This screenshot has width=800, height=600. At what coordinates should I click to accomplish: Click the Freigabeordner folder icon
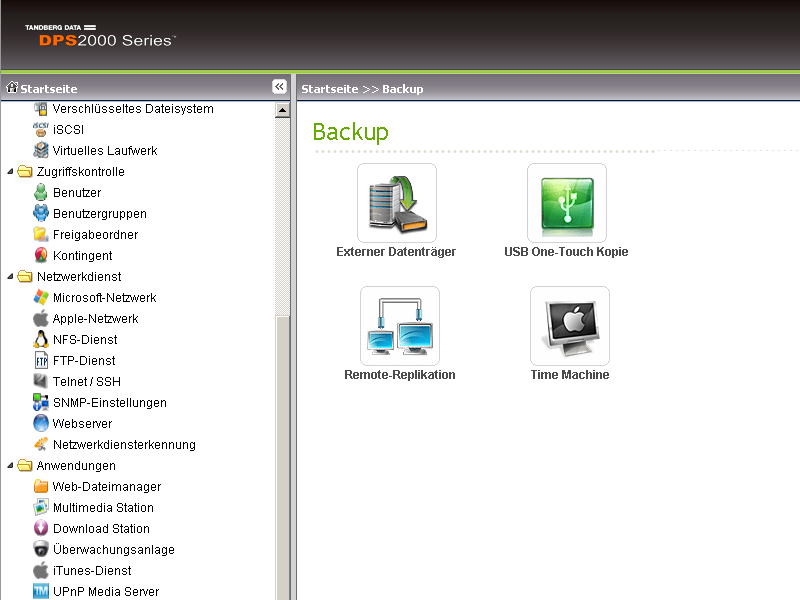41,234
